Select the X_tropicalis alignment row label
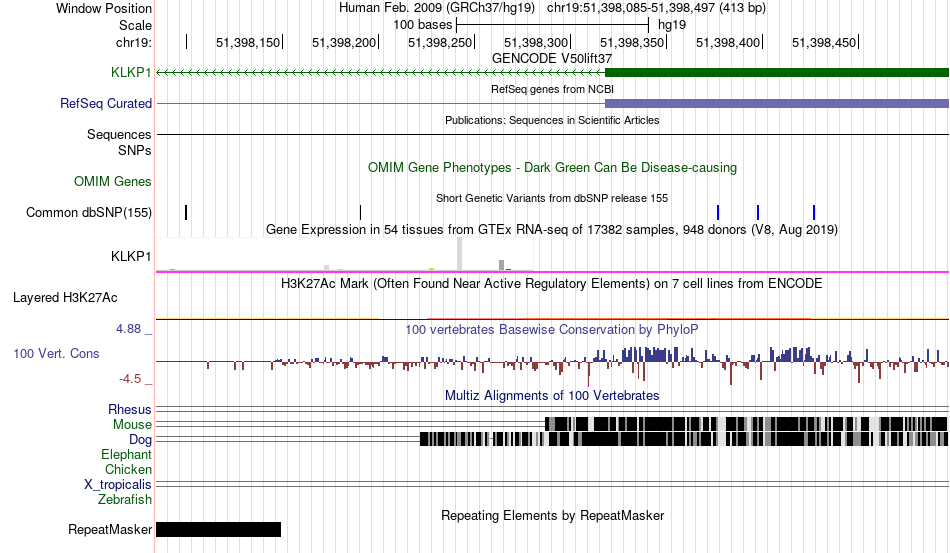This screenshot has height=553, width=950. (118, 485)
